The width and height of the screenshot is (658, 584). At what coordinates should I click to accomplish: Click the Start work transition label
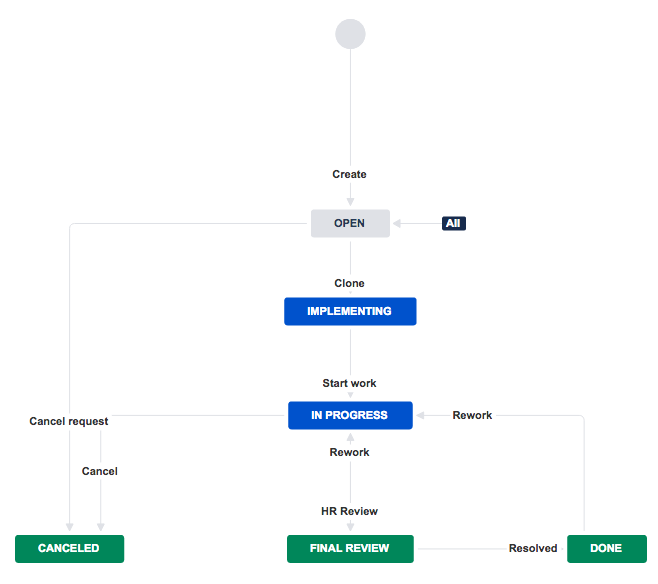(x=349, y=383)
